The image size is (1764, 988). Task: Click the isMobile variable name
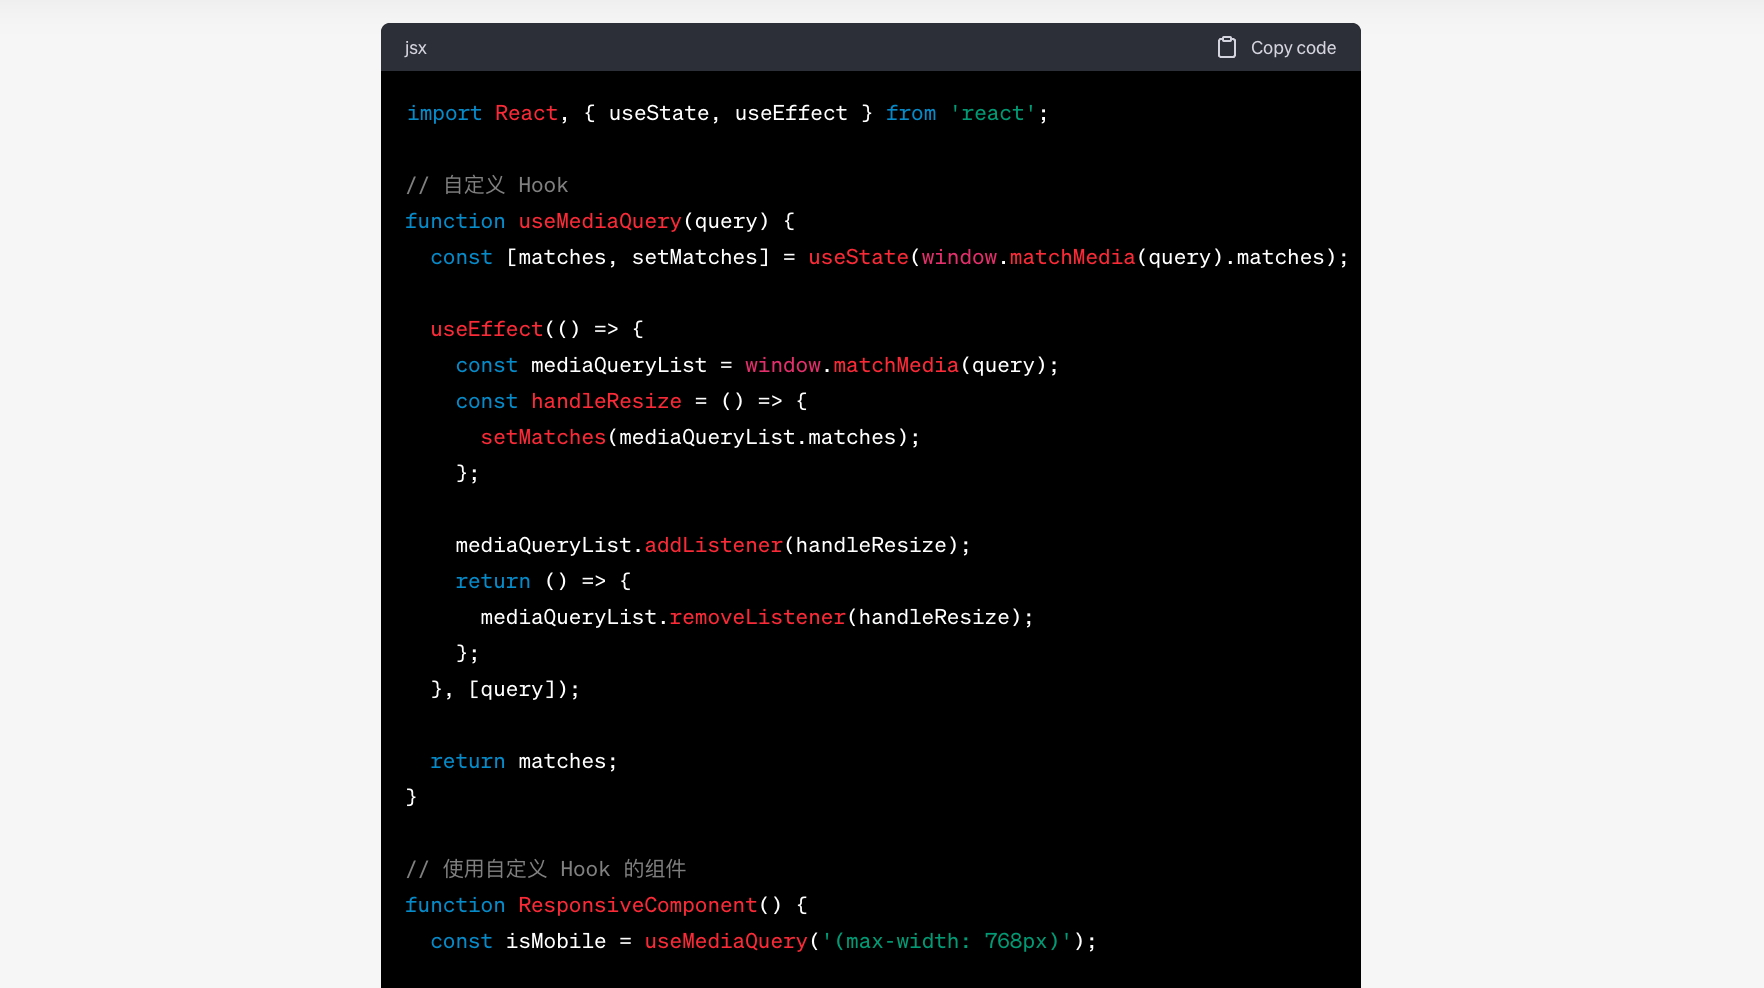pyautogui.click(x=555, y=941)
